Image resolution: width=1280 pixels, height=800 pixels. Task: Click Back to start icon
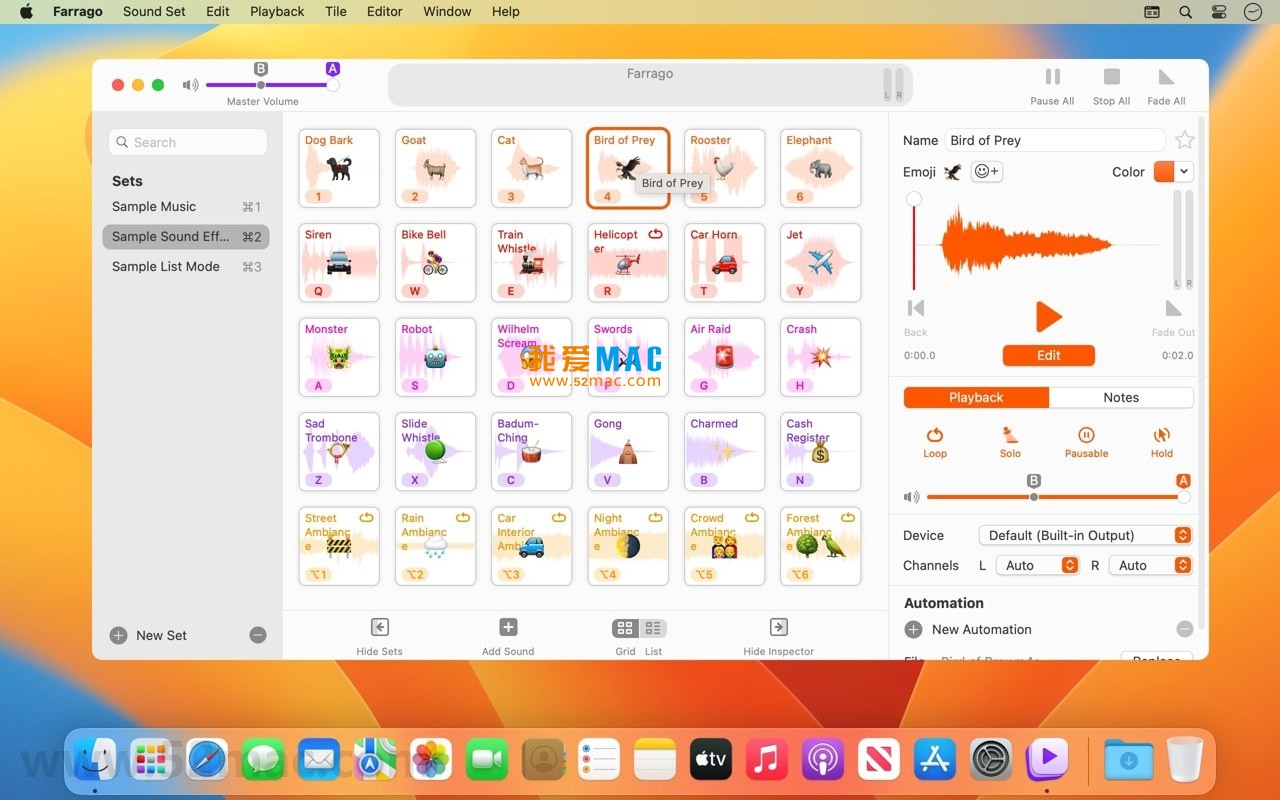(916, 308)
